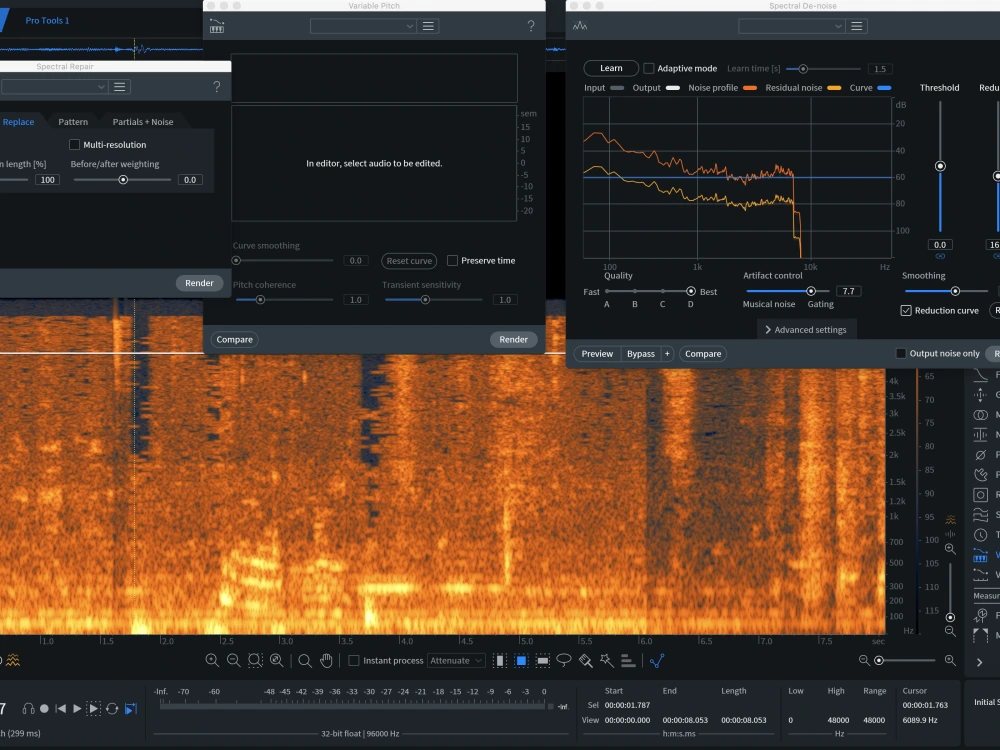Set Quality to stop A
This screenshot has width=1000, height=750.
pyautogui.click(x=607, y=291)
